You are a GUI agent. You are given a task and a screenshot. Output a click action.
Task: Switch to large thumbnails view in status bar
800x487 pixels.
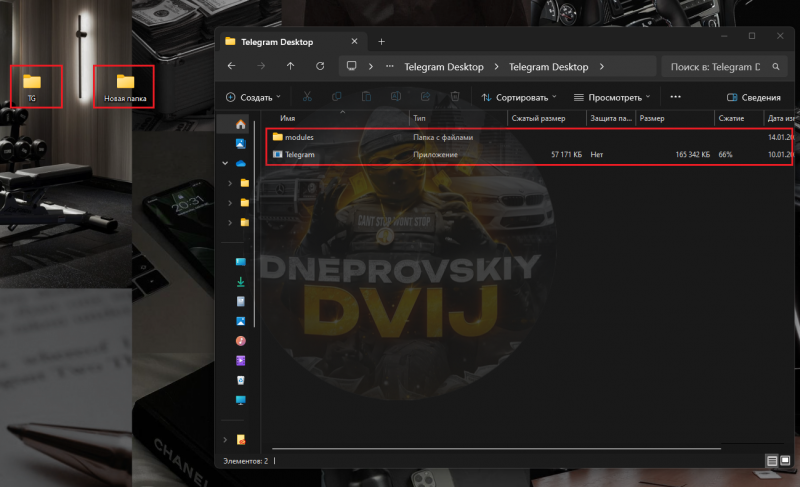pos(785,461)
